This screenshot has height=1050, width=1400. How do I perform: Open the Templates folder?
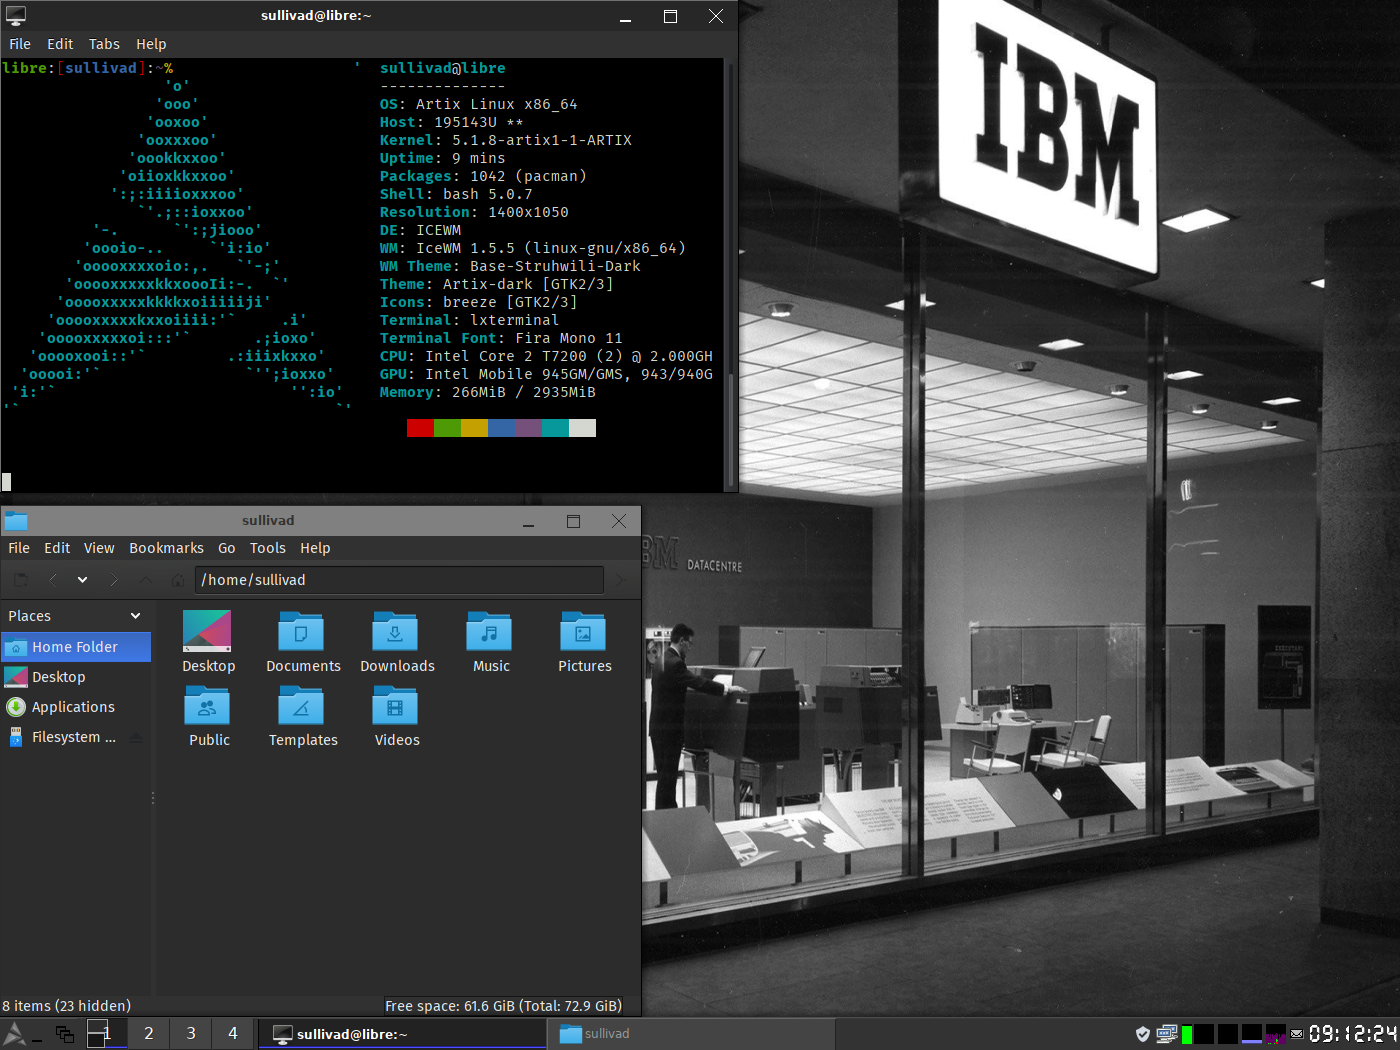click(303, 716)
